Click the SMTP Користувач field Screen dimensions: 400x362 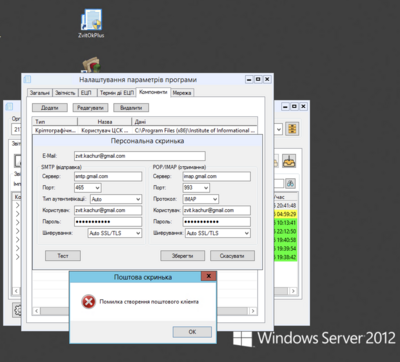click(108, 210)
